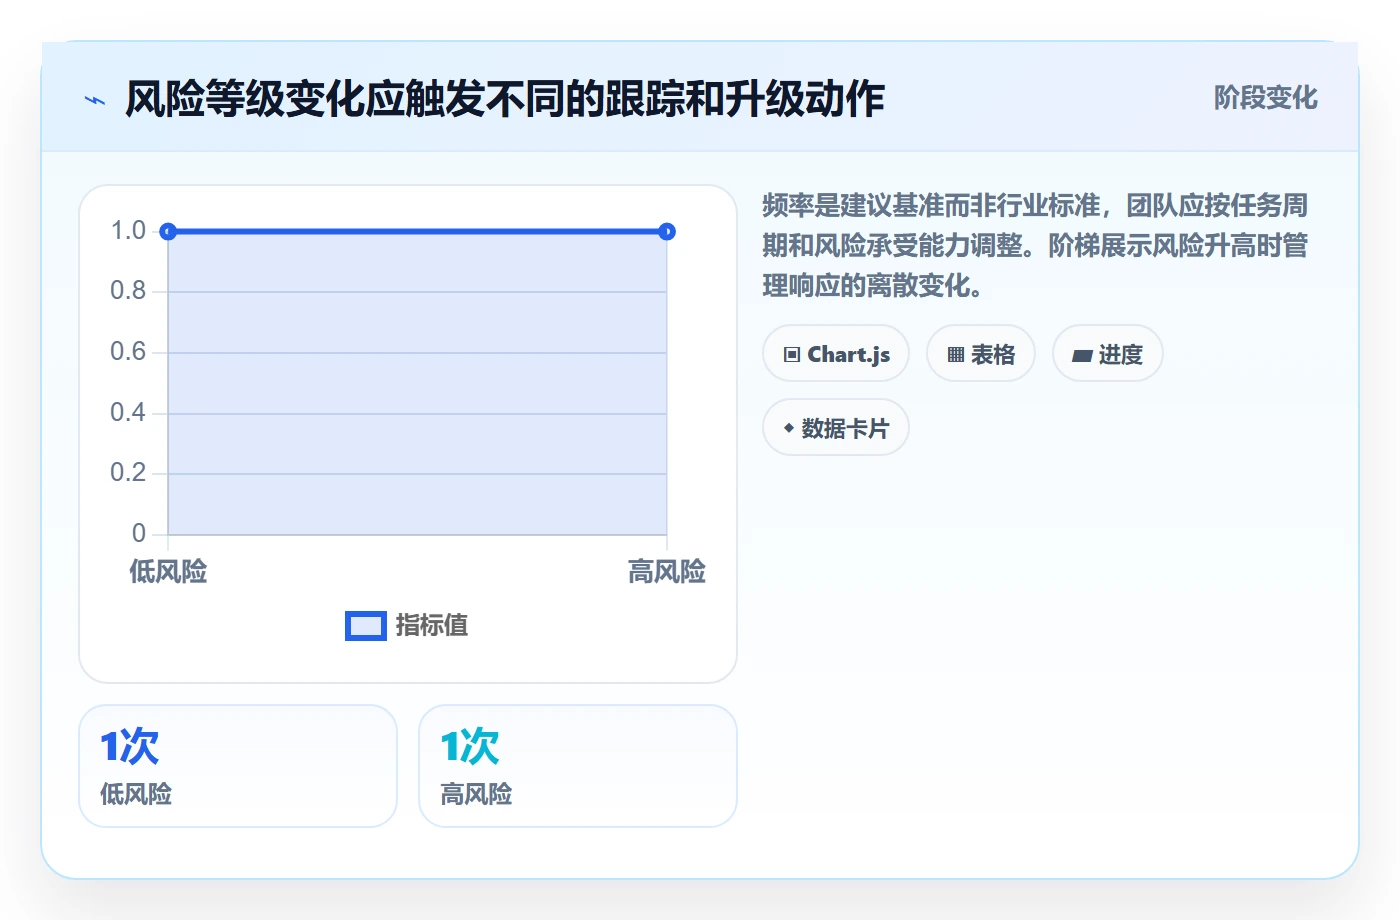Click the 低风险 x-axis label
Image resolution: width=1400 pixels, height=920 pixels.
168,572
